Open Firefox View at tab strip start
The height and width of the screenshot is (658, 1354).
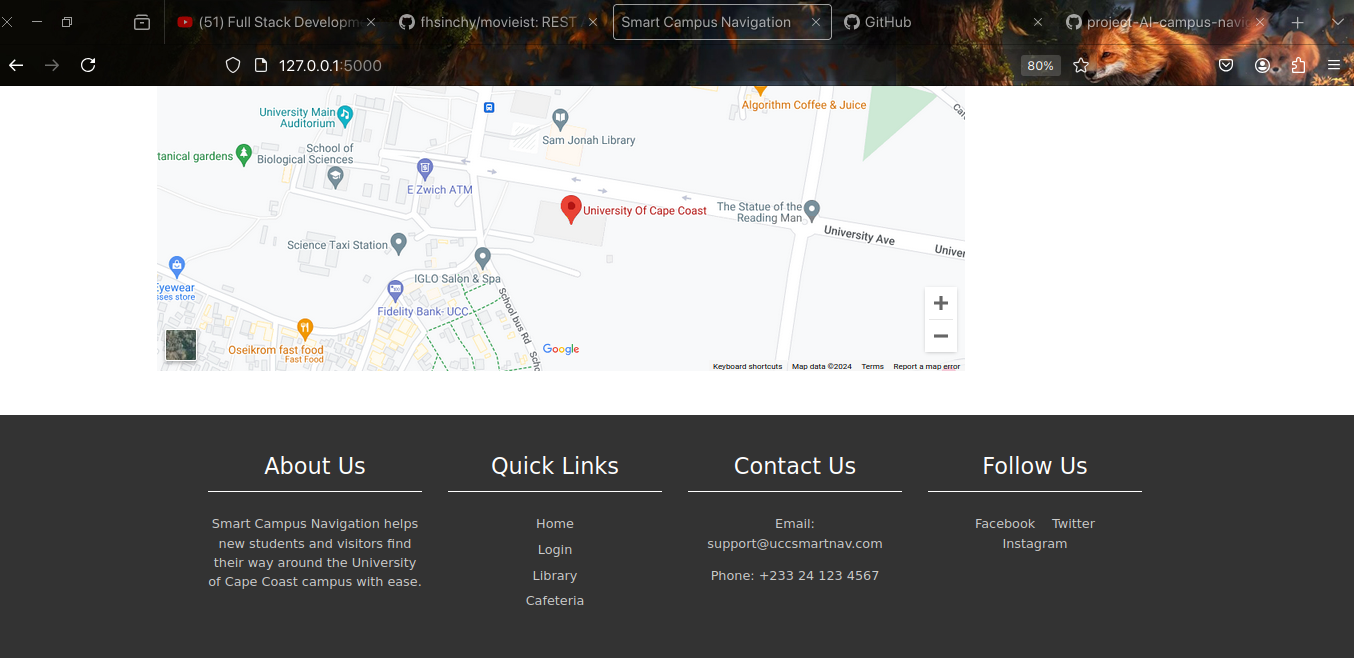coord(142,22)
